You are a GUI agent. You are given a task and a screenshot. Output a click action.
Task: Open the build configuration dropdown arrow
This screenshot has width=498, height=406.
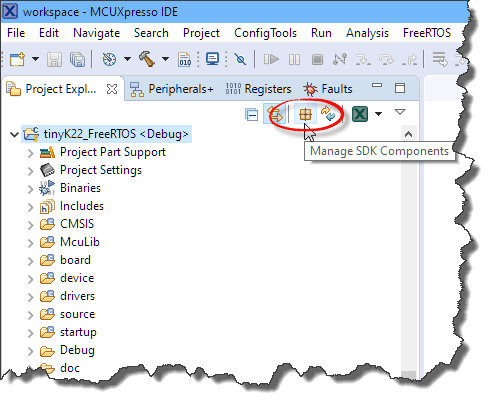tap(127, 59)
